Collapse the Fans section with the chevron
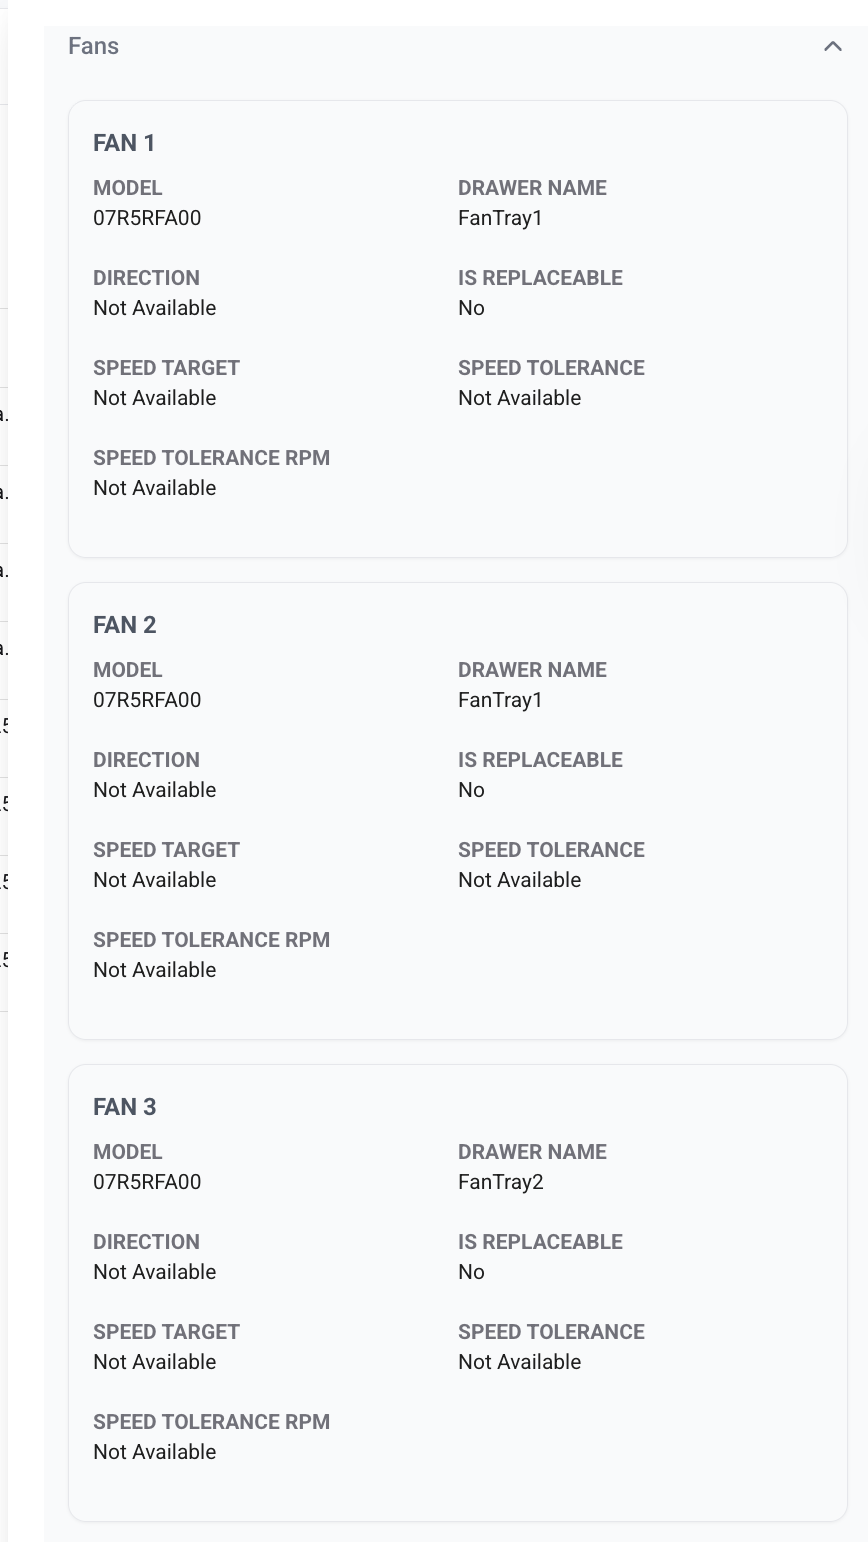Viewport: 868px width, 1542px height. tap(832, 46)
